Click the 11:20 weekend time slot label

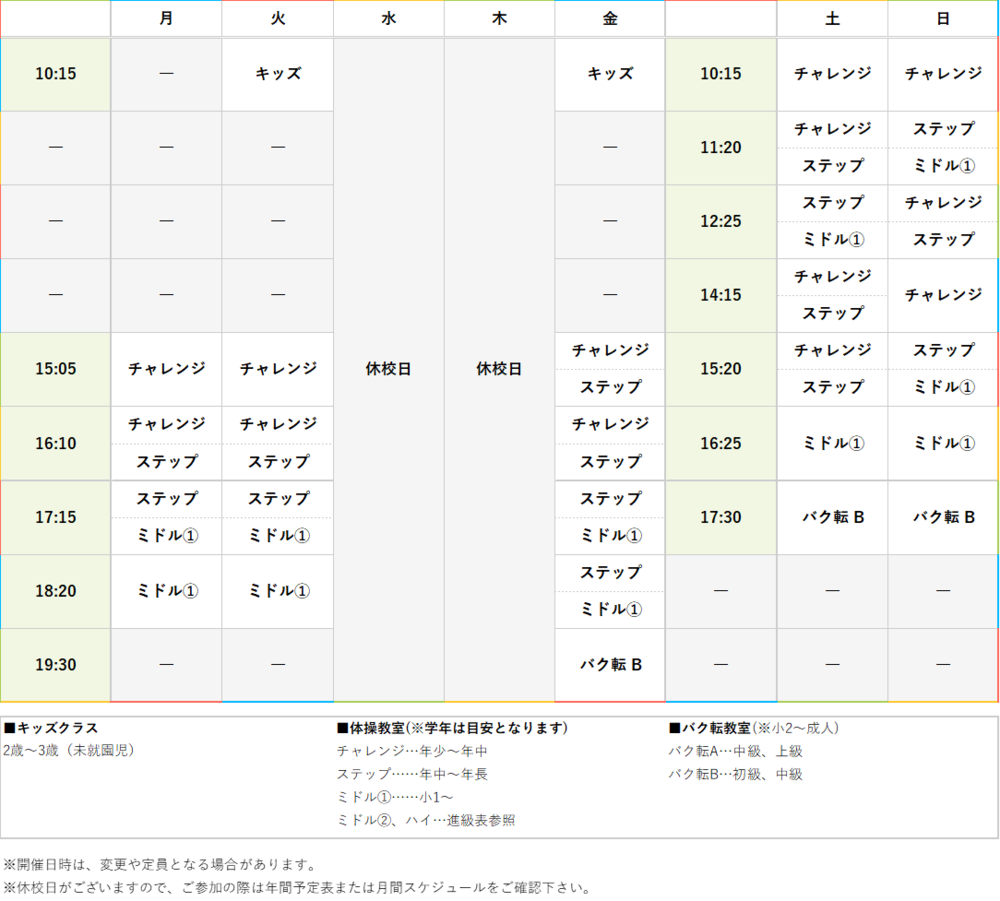(x=720, y=148)
